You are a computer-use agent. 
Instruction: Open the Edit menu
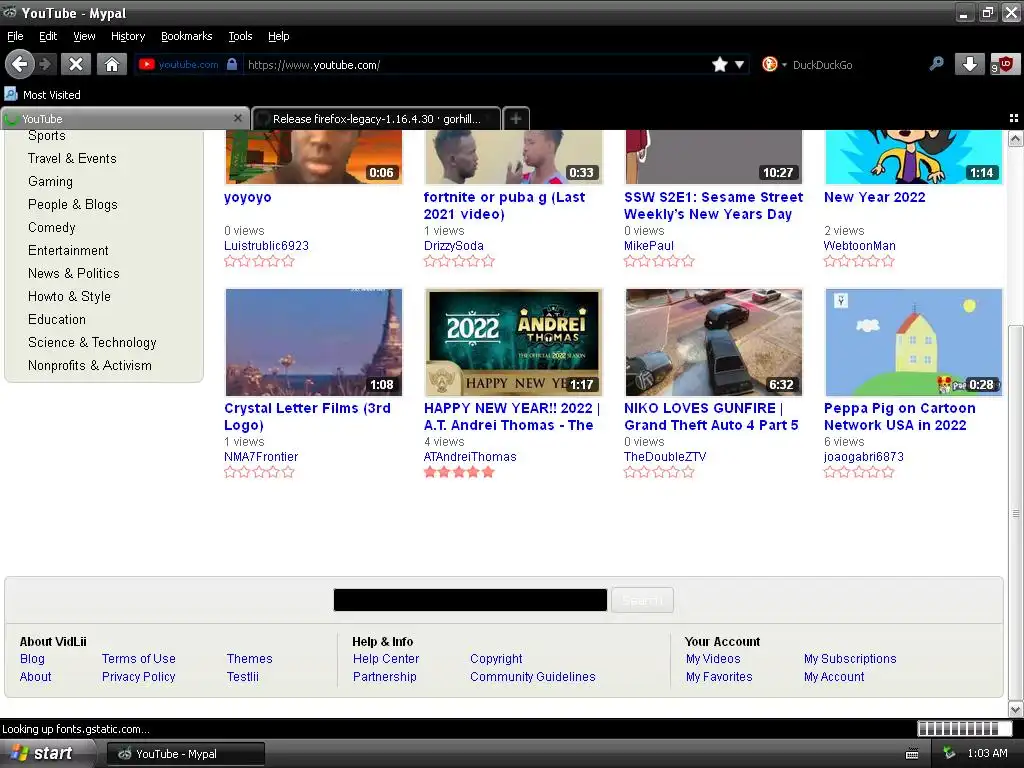48,36
